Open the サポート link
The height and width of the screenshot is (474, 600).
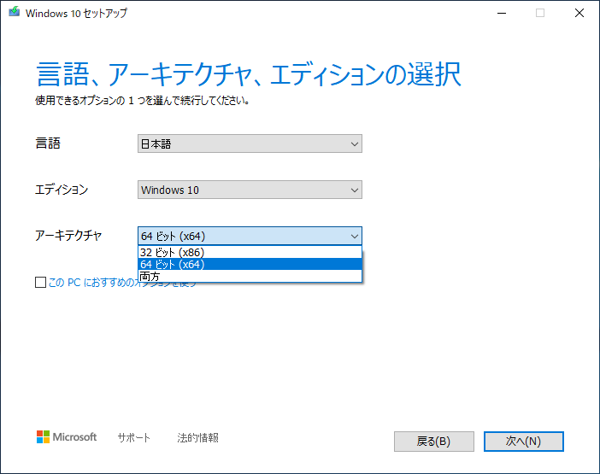[134, 438]
